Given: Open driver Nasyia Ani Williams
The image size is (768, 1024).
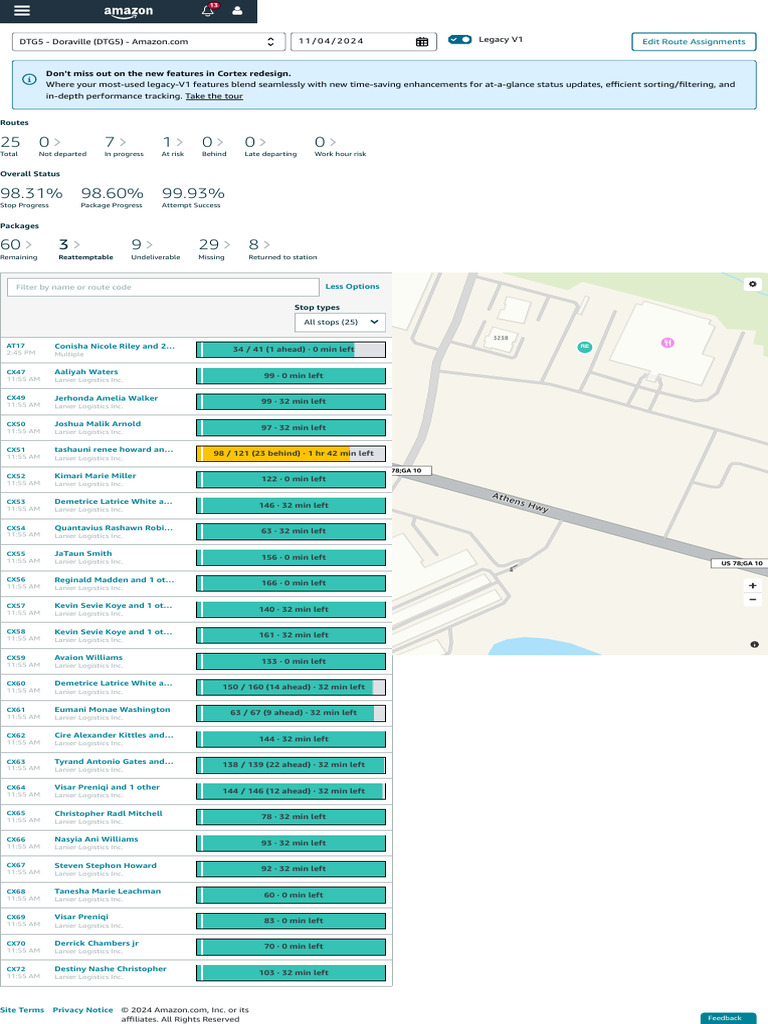Looking at the screenshot, I should click(96, 839).
